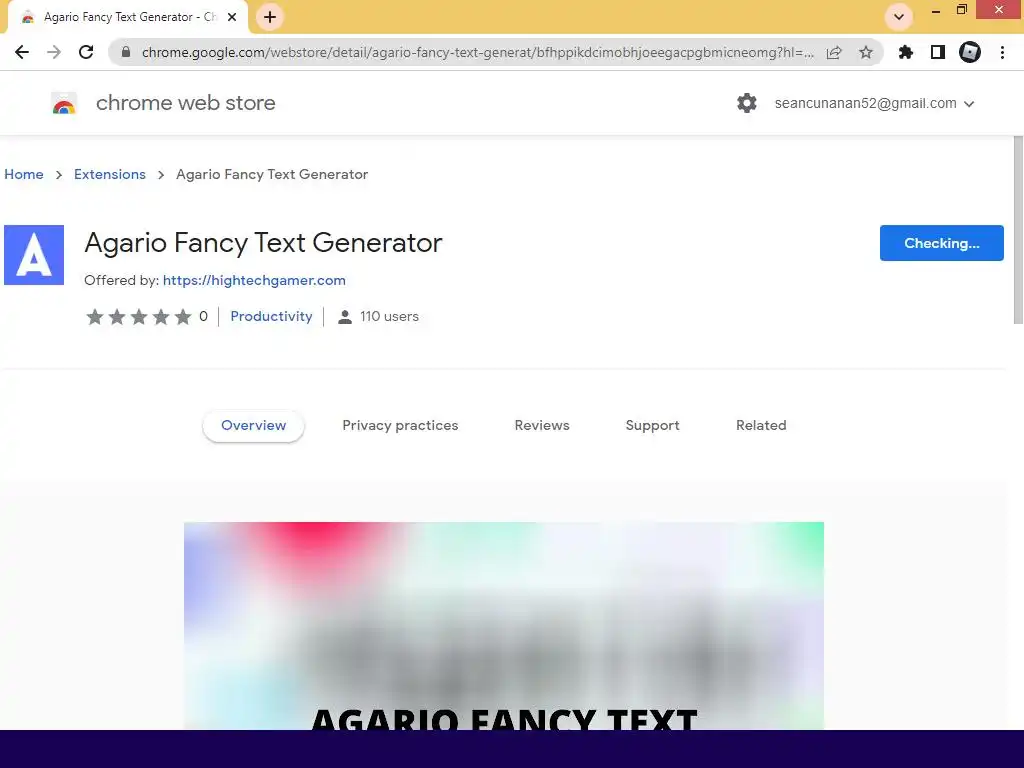Viewport: 1024px width, 768px height.
Task: Click the Agario extension 'A' logo
Action: [34, 255]
